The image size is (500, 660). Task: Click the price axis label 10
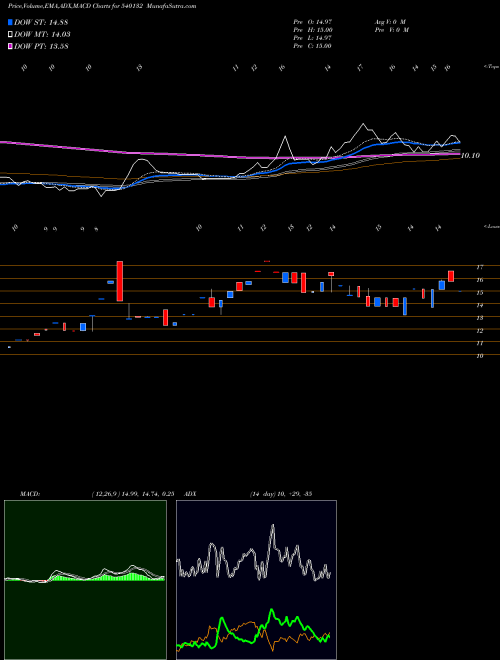click(x=479, y=356)
